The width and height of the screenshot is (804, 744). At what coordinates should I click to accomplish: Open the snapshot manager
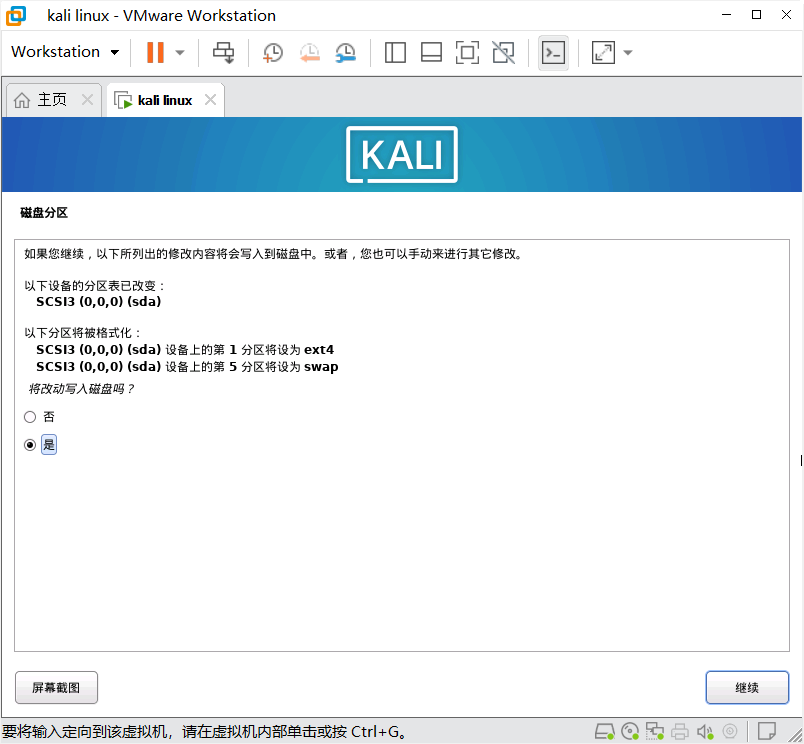point(346,52)
